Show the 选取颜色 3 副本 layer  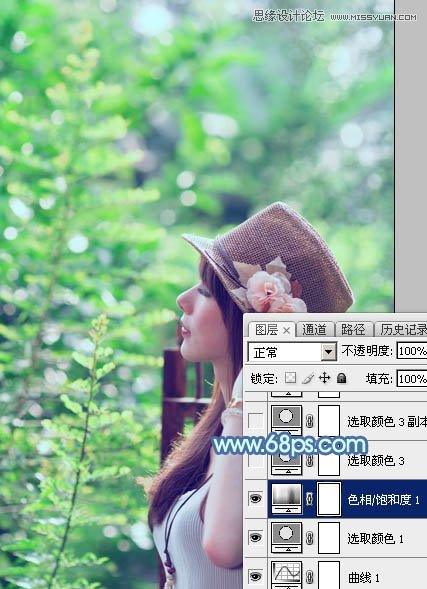(255, 421)
